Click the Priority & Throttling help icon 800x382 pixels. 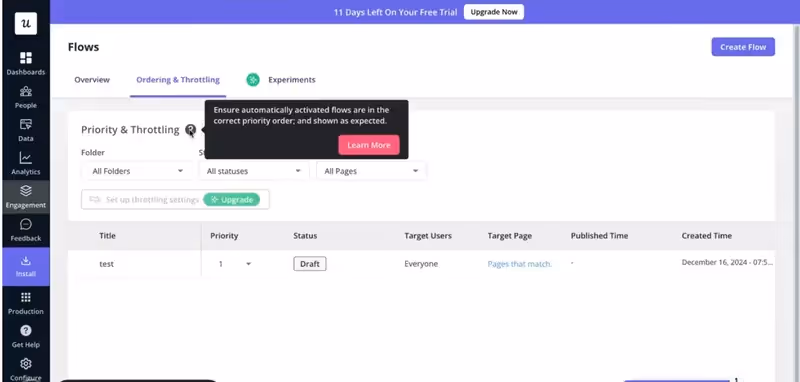click(x=190, y=130)
